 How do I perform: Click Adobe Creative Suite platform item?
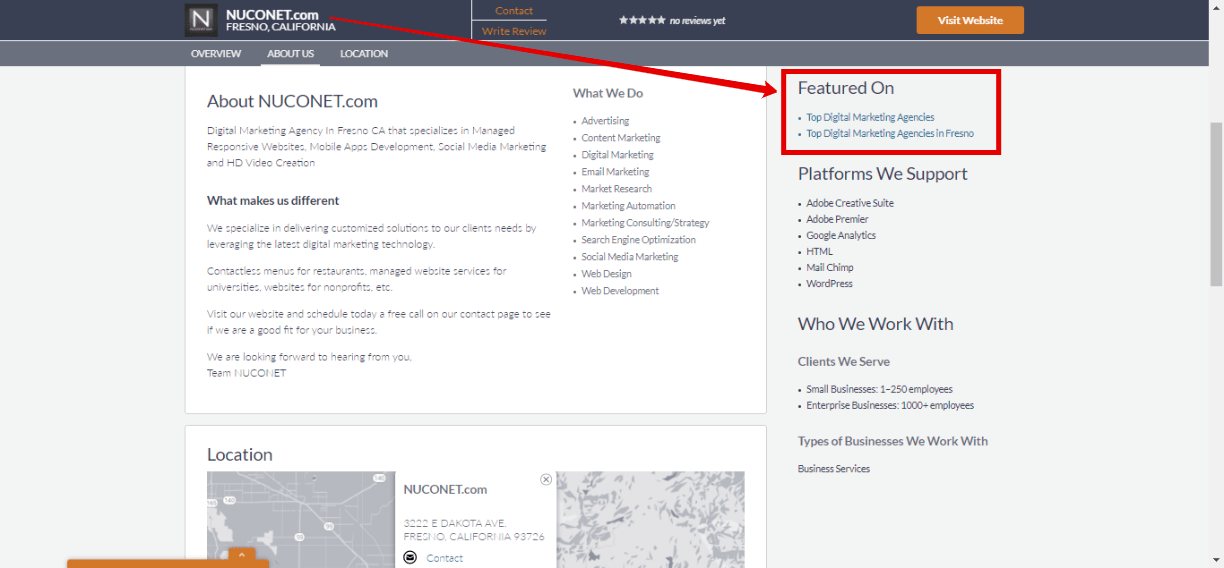850,203
